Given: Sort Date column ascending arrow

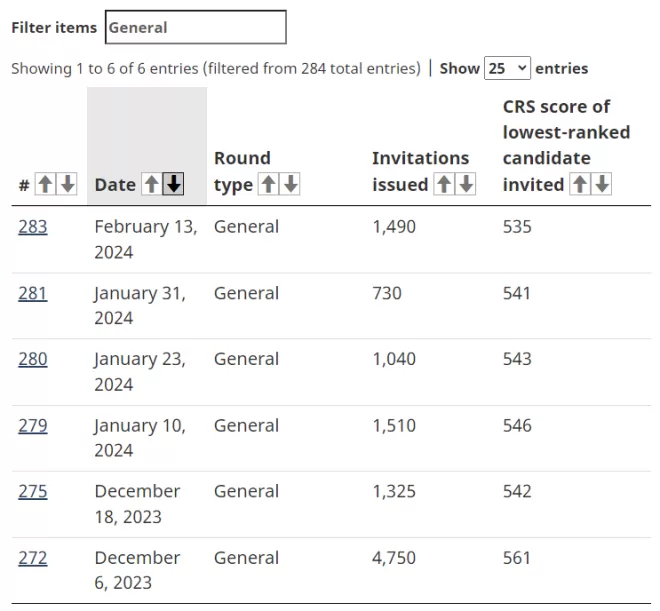Looking at the screenshot, I should pyautogui.click(x=152, y=184).
